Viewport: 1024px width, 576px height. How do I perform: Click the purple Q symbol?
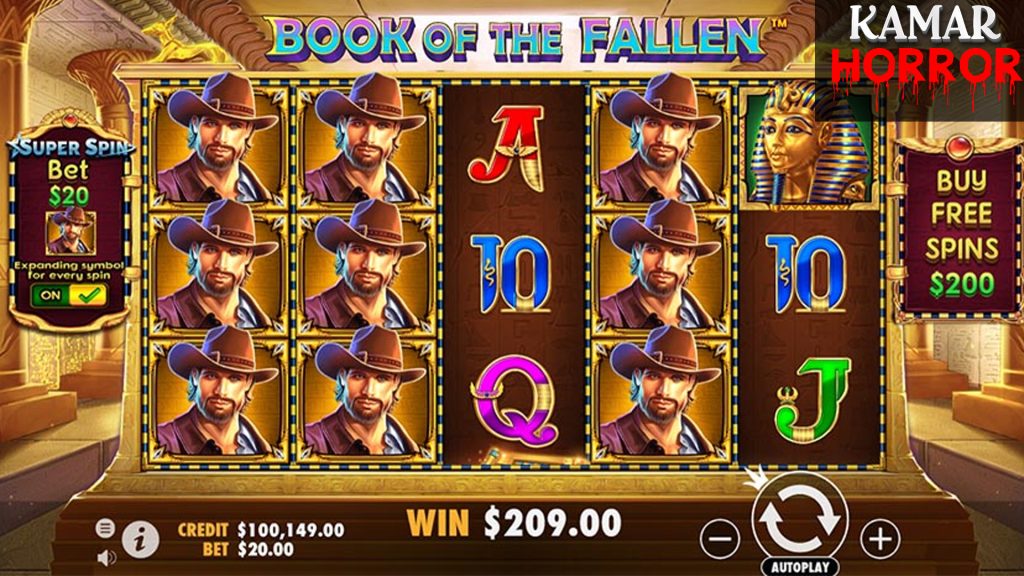[515, 400]
